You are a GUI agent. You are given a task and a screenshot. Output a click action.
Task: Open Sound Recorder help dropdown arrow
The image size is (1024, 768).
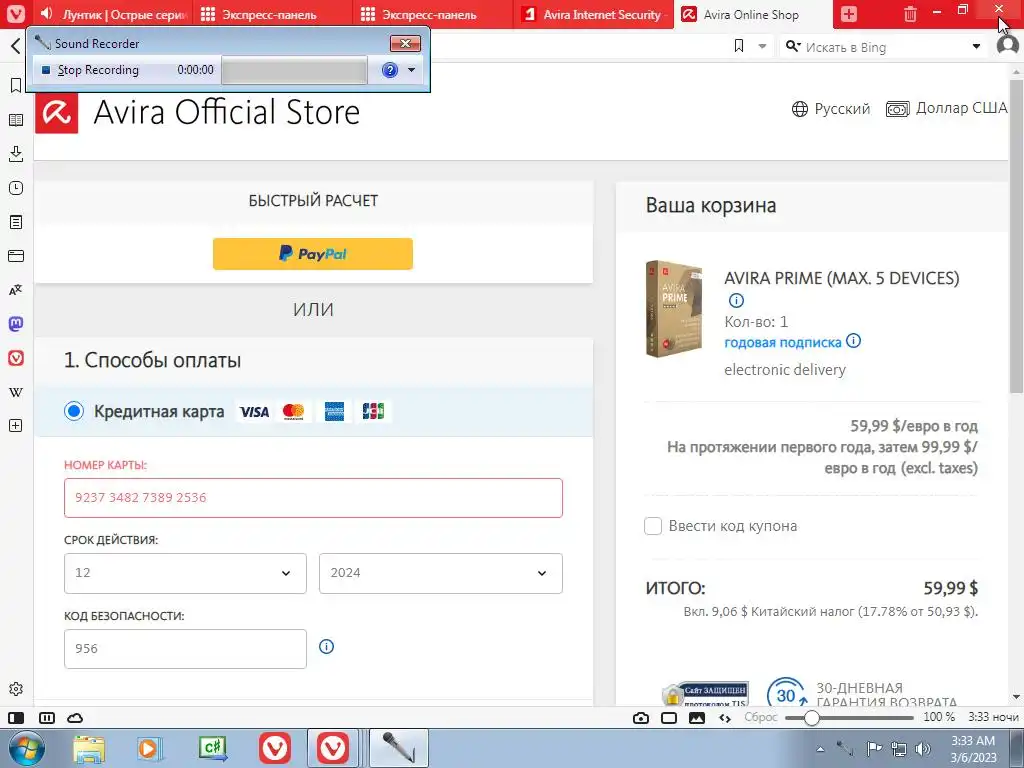[x=411, y=70]
